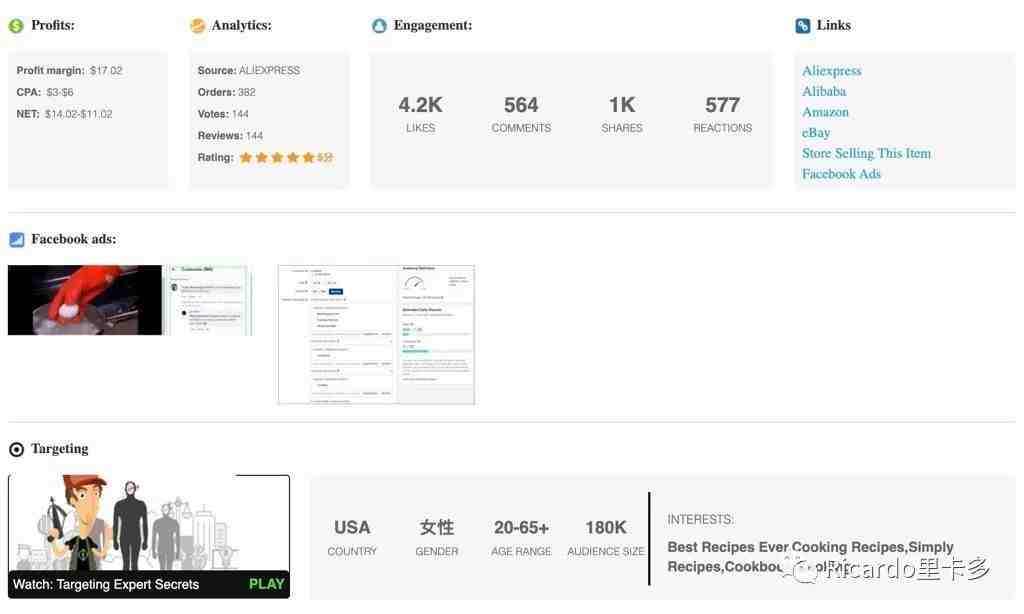Image resolution: width=1024 pixels, height=614 pixels.
Task: Click the Facebook ads section heading
Action: (74, 240)
